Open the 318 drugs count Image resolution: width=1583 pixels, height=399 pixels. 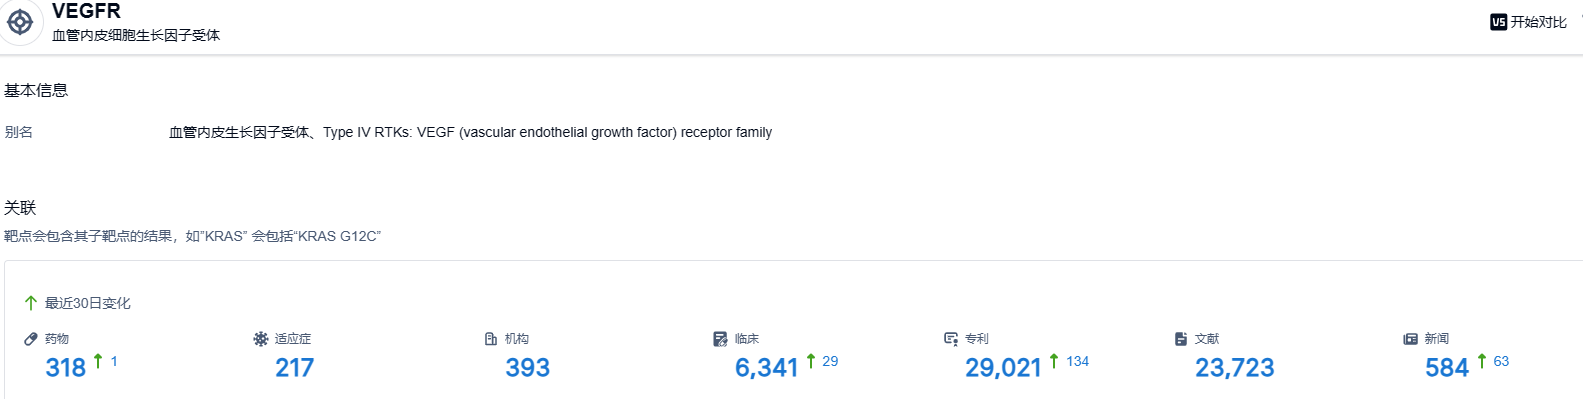pyautogui.click(x=66, y=368)
